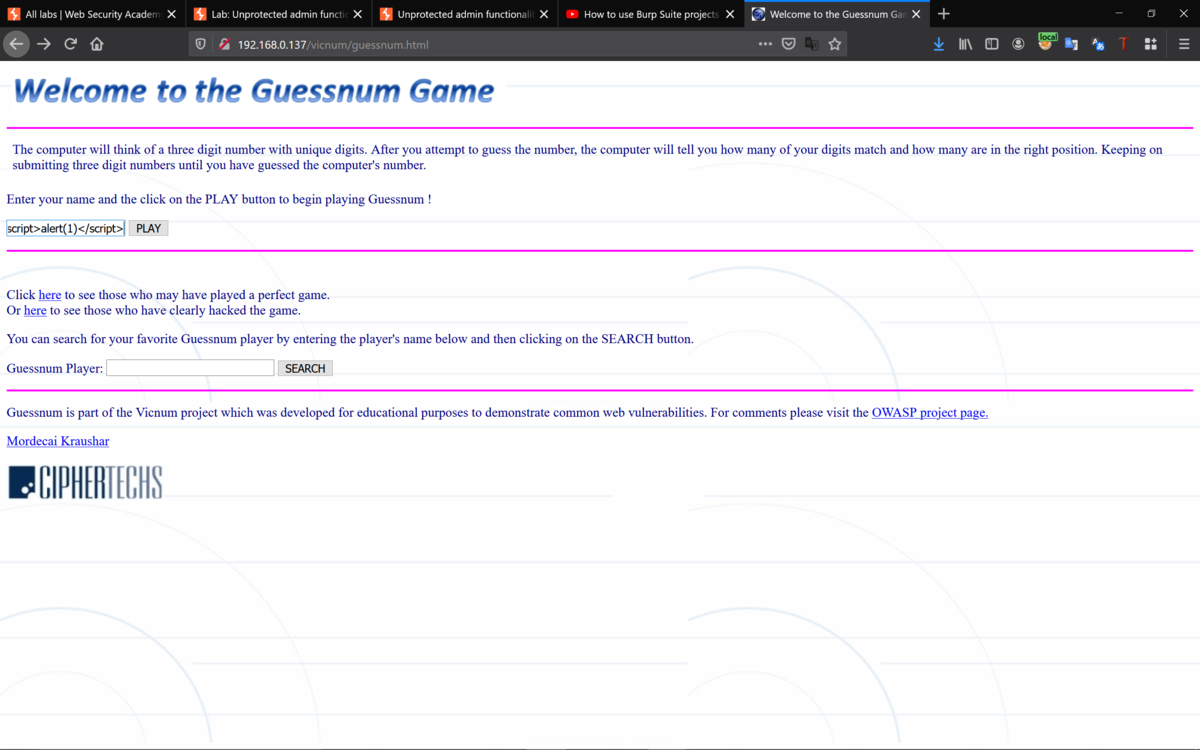Go back to the previous page
Screen dimensions: 1200x750
coord(16,44)
